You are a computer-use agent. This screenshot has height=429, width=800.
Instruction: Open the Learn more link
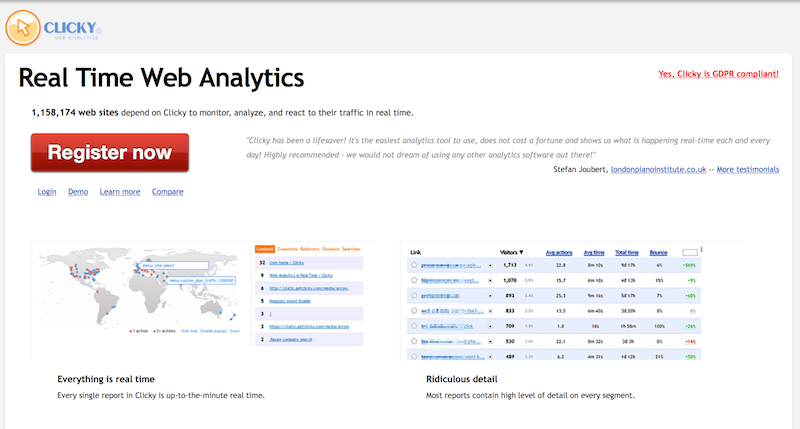point(120,192)
